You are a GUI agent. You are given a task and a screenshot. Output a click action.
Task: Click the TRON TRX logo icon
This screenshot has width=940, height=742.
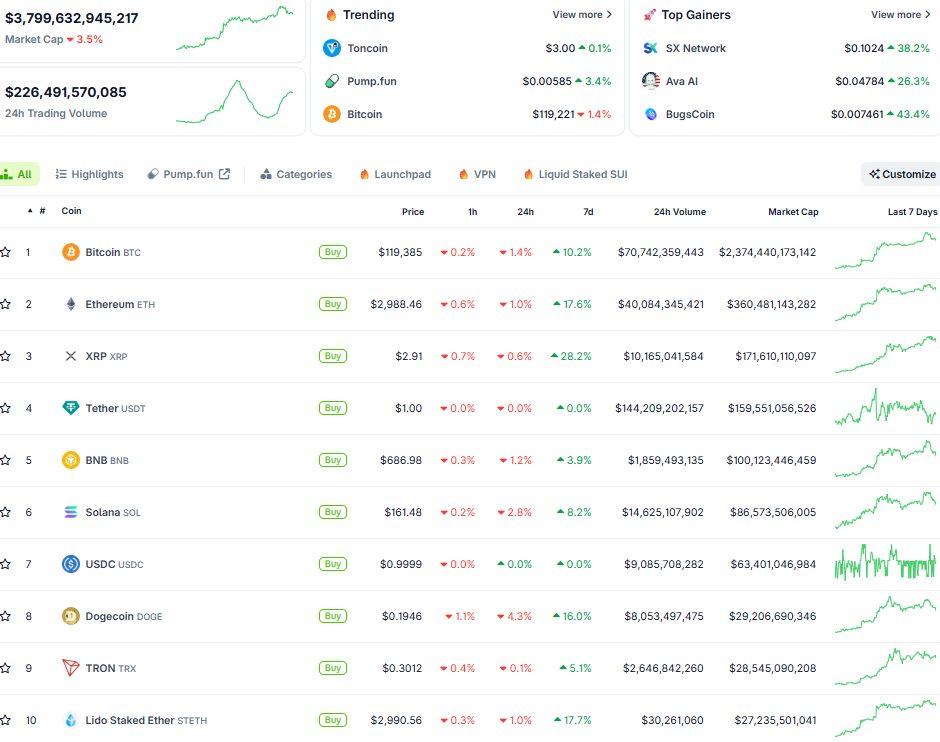pyautogui.click(x=71, y=668)
